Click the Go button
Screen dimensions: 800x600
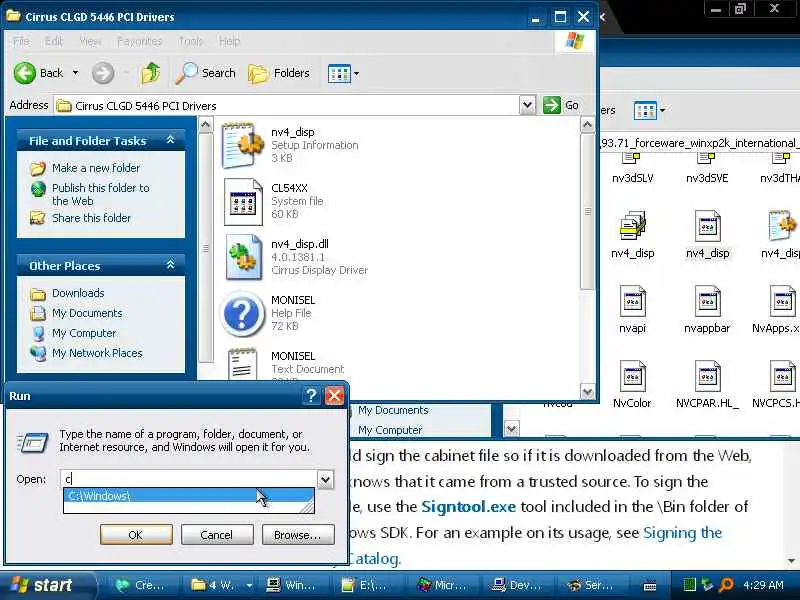(x=561, y=106)
